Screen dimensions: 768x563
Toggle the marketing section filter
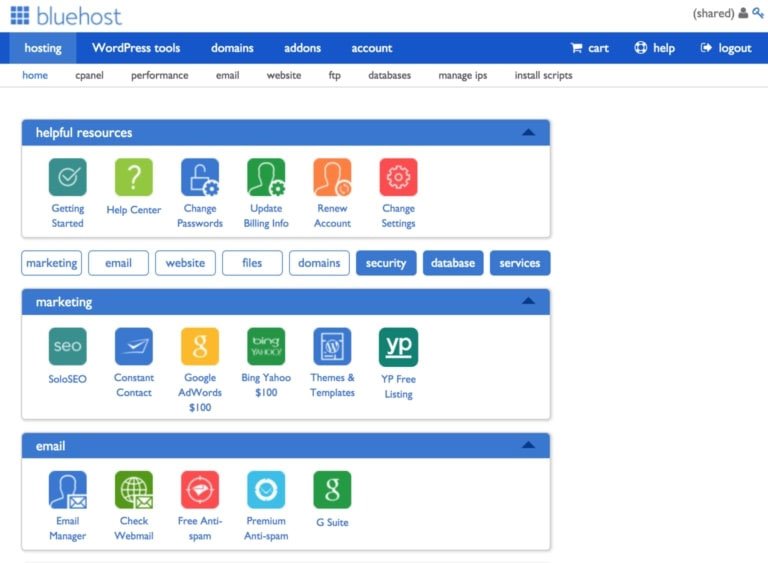51,263
